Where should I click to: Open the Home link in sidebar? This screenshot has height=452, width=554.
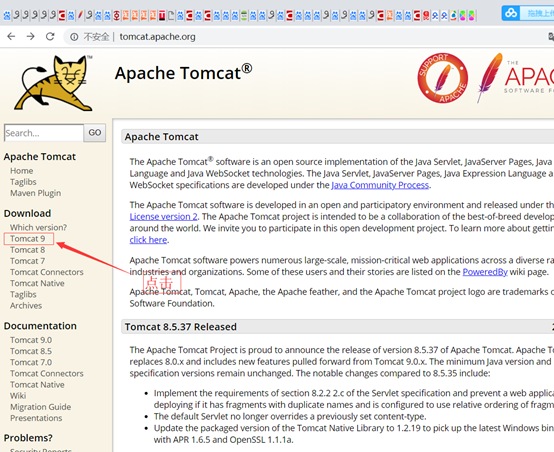tap(22, 171)
